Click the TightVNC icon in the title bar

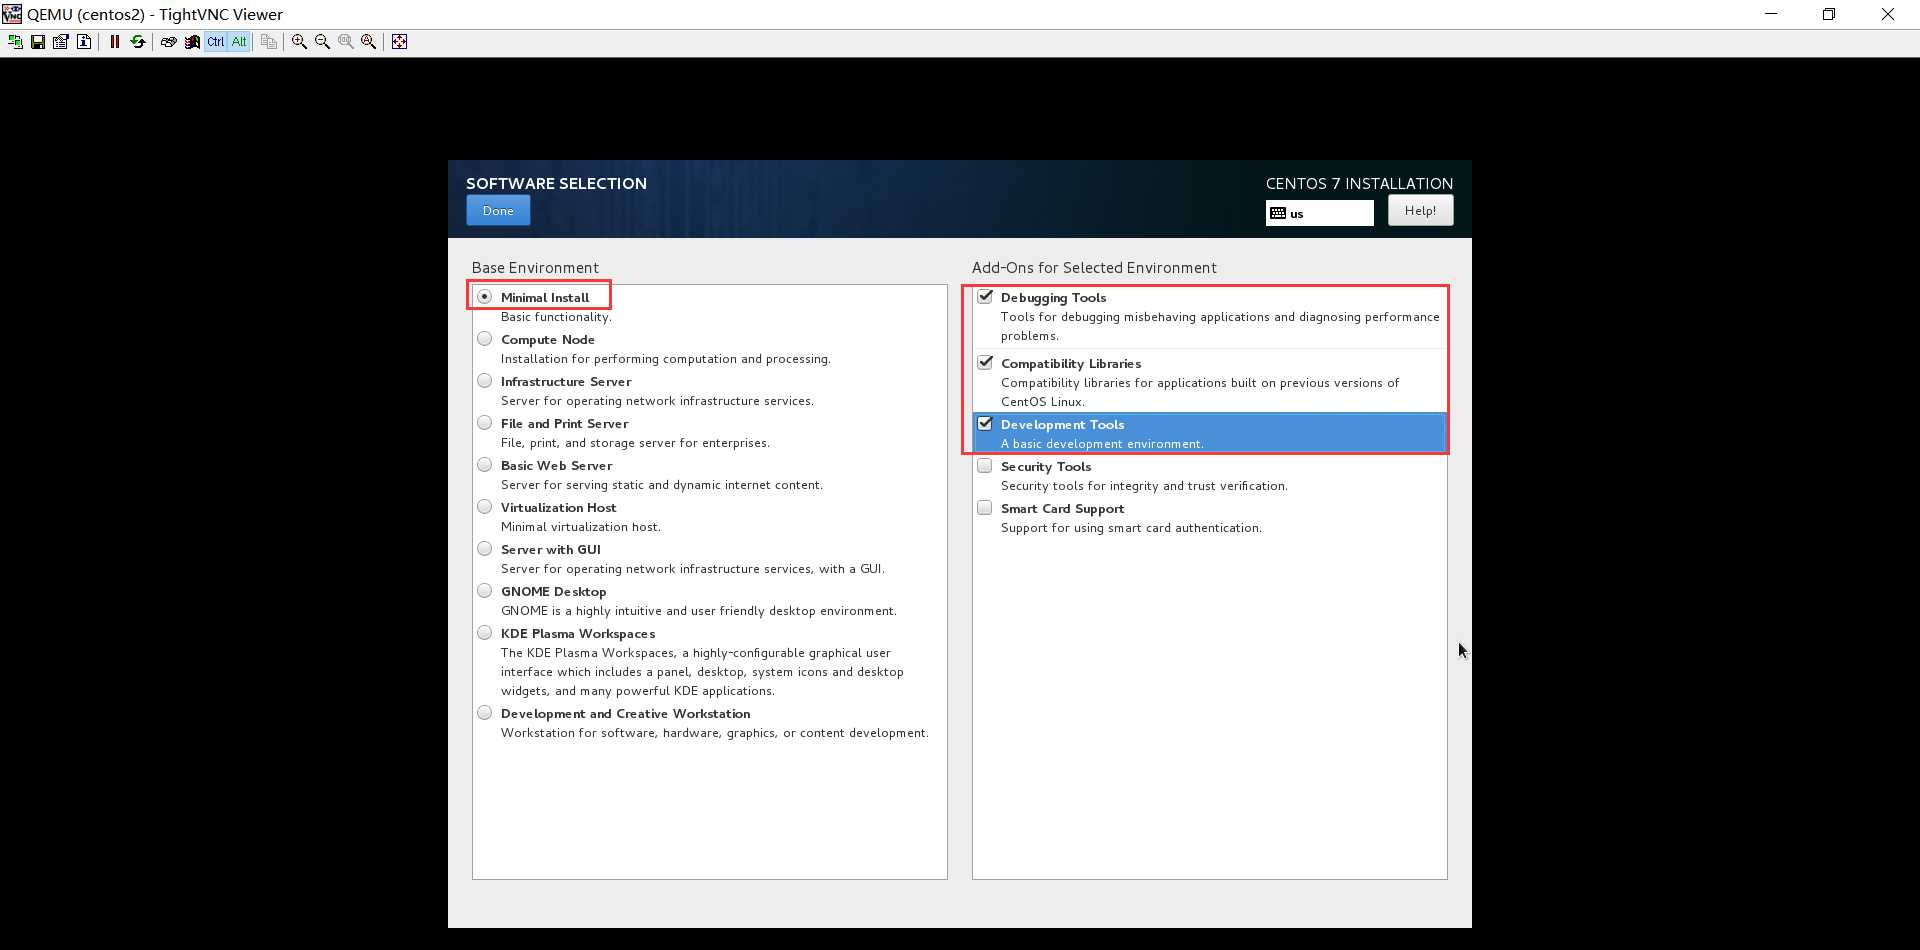click(12, 14)
